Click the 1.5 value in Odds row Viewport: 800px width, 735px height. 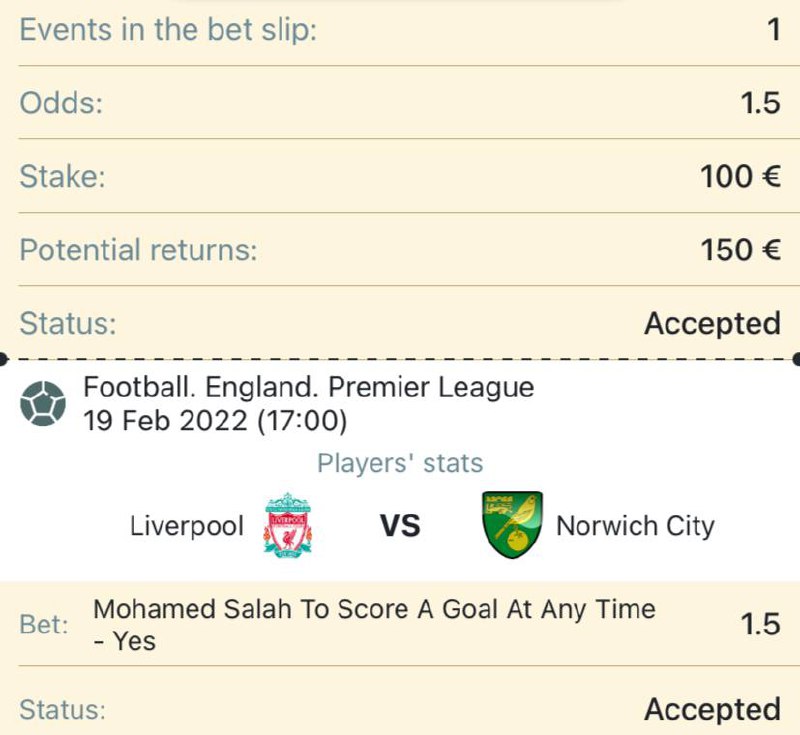760,103
